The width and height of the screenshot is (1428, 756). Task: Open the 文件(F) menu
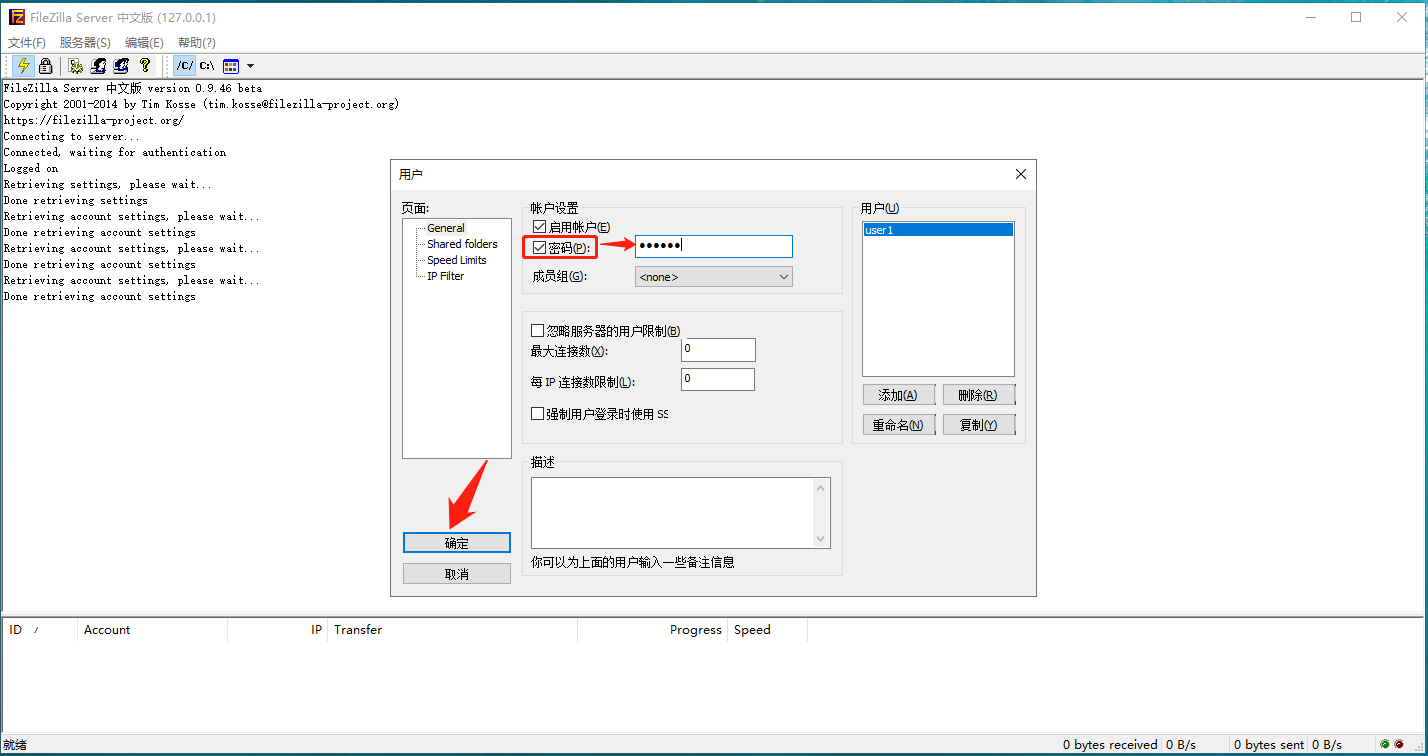tap(27, 43)
